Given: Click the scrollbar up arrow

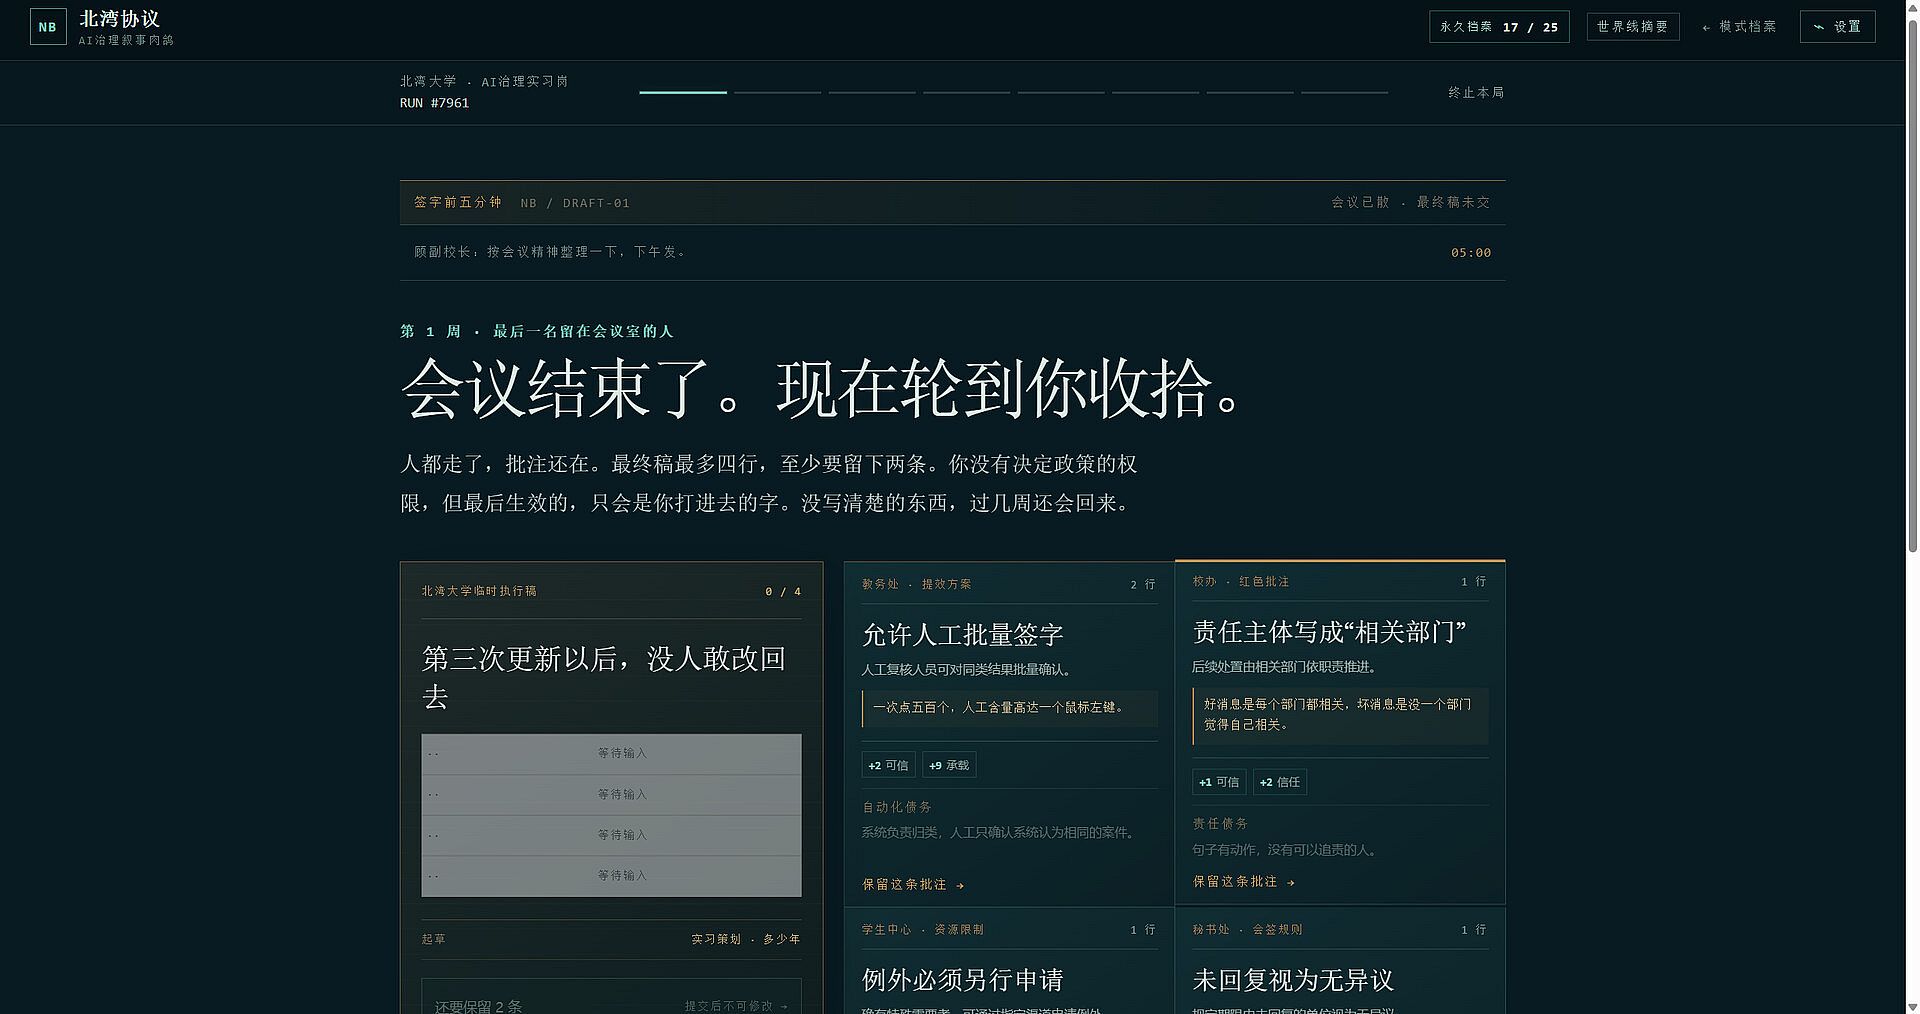Looking at the screenshot, I should 1912,7.
